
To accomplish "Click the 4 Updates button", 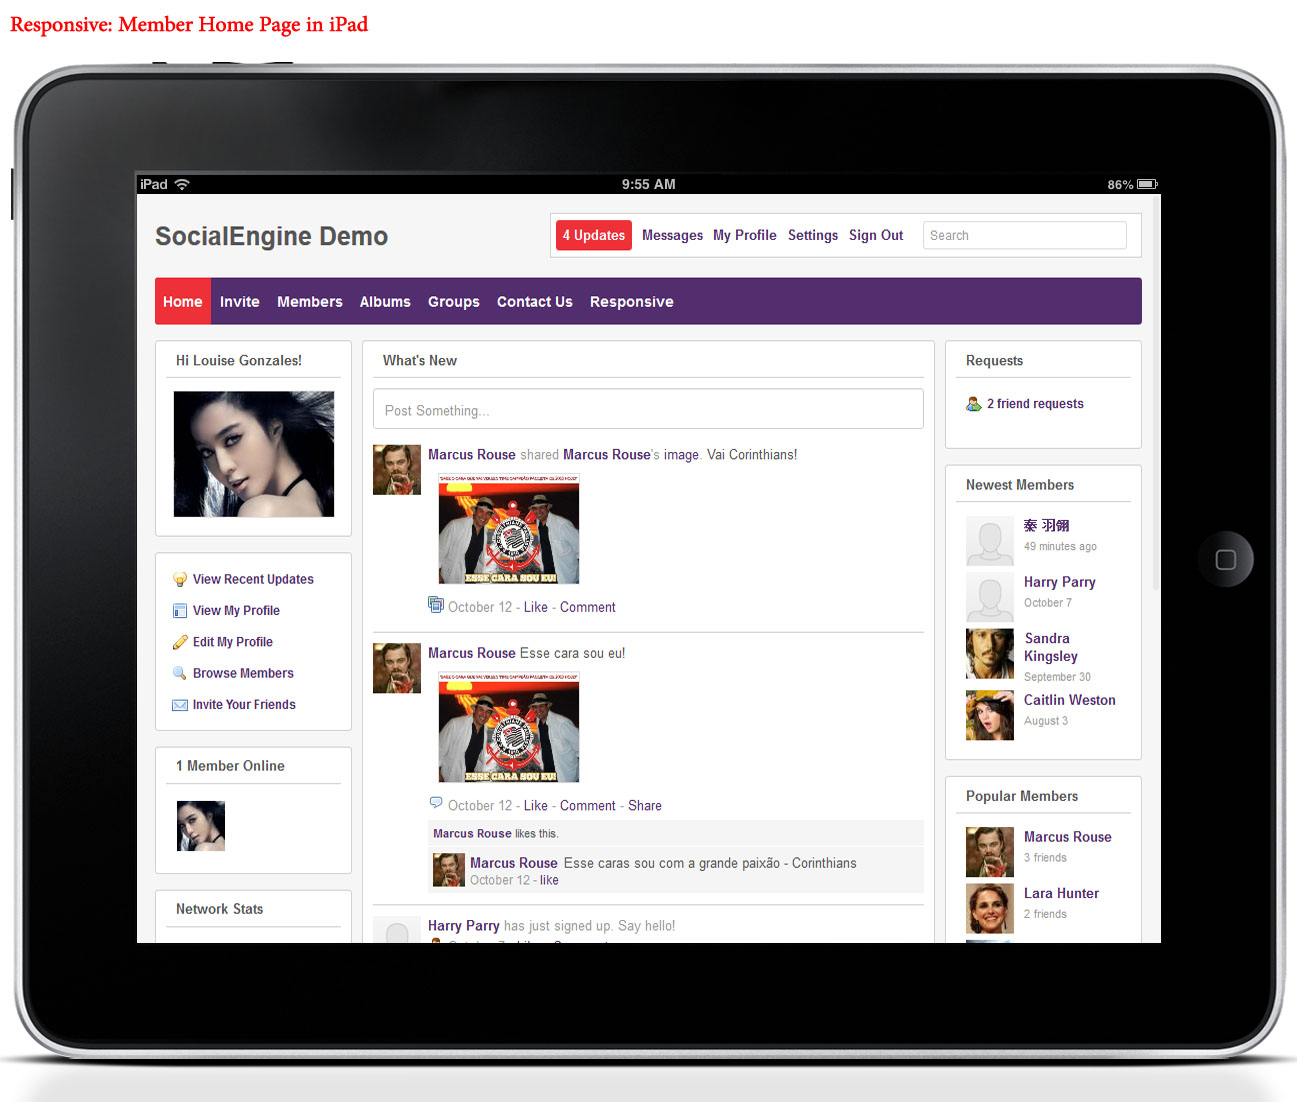I will coord(594,236).
